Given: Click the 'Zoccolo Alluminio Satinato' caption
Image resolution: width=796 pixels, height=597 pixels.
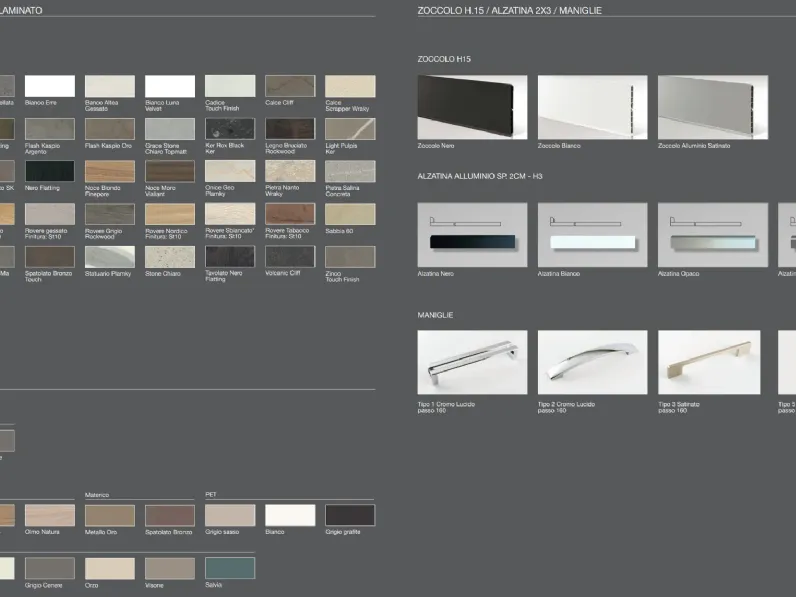Looking at the screenshot, I should pos(694,146).
